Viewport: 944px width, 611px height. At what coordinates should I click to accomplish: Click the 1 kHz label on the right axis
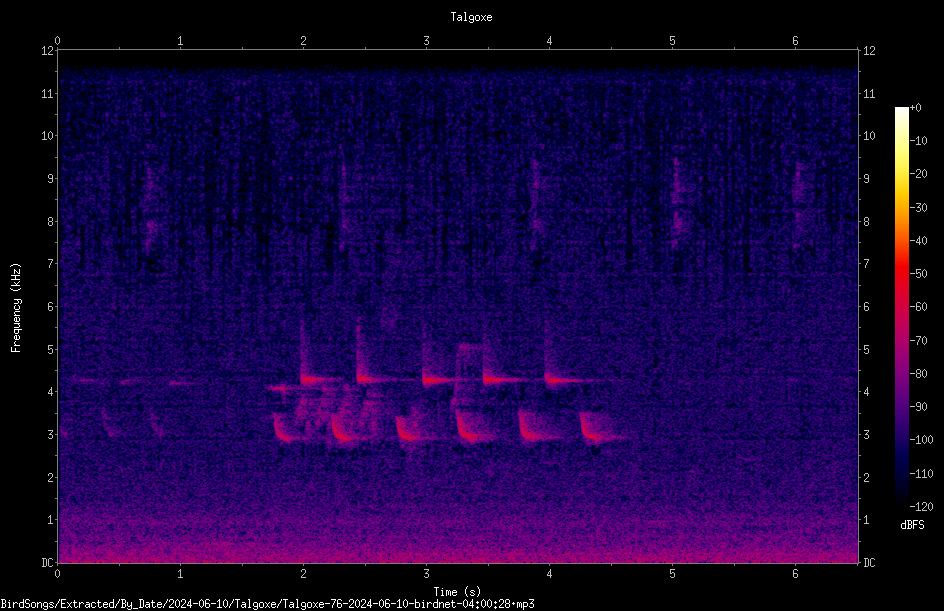pos(866,520)
